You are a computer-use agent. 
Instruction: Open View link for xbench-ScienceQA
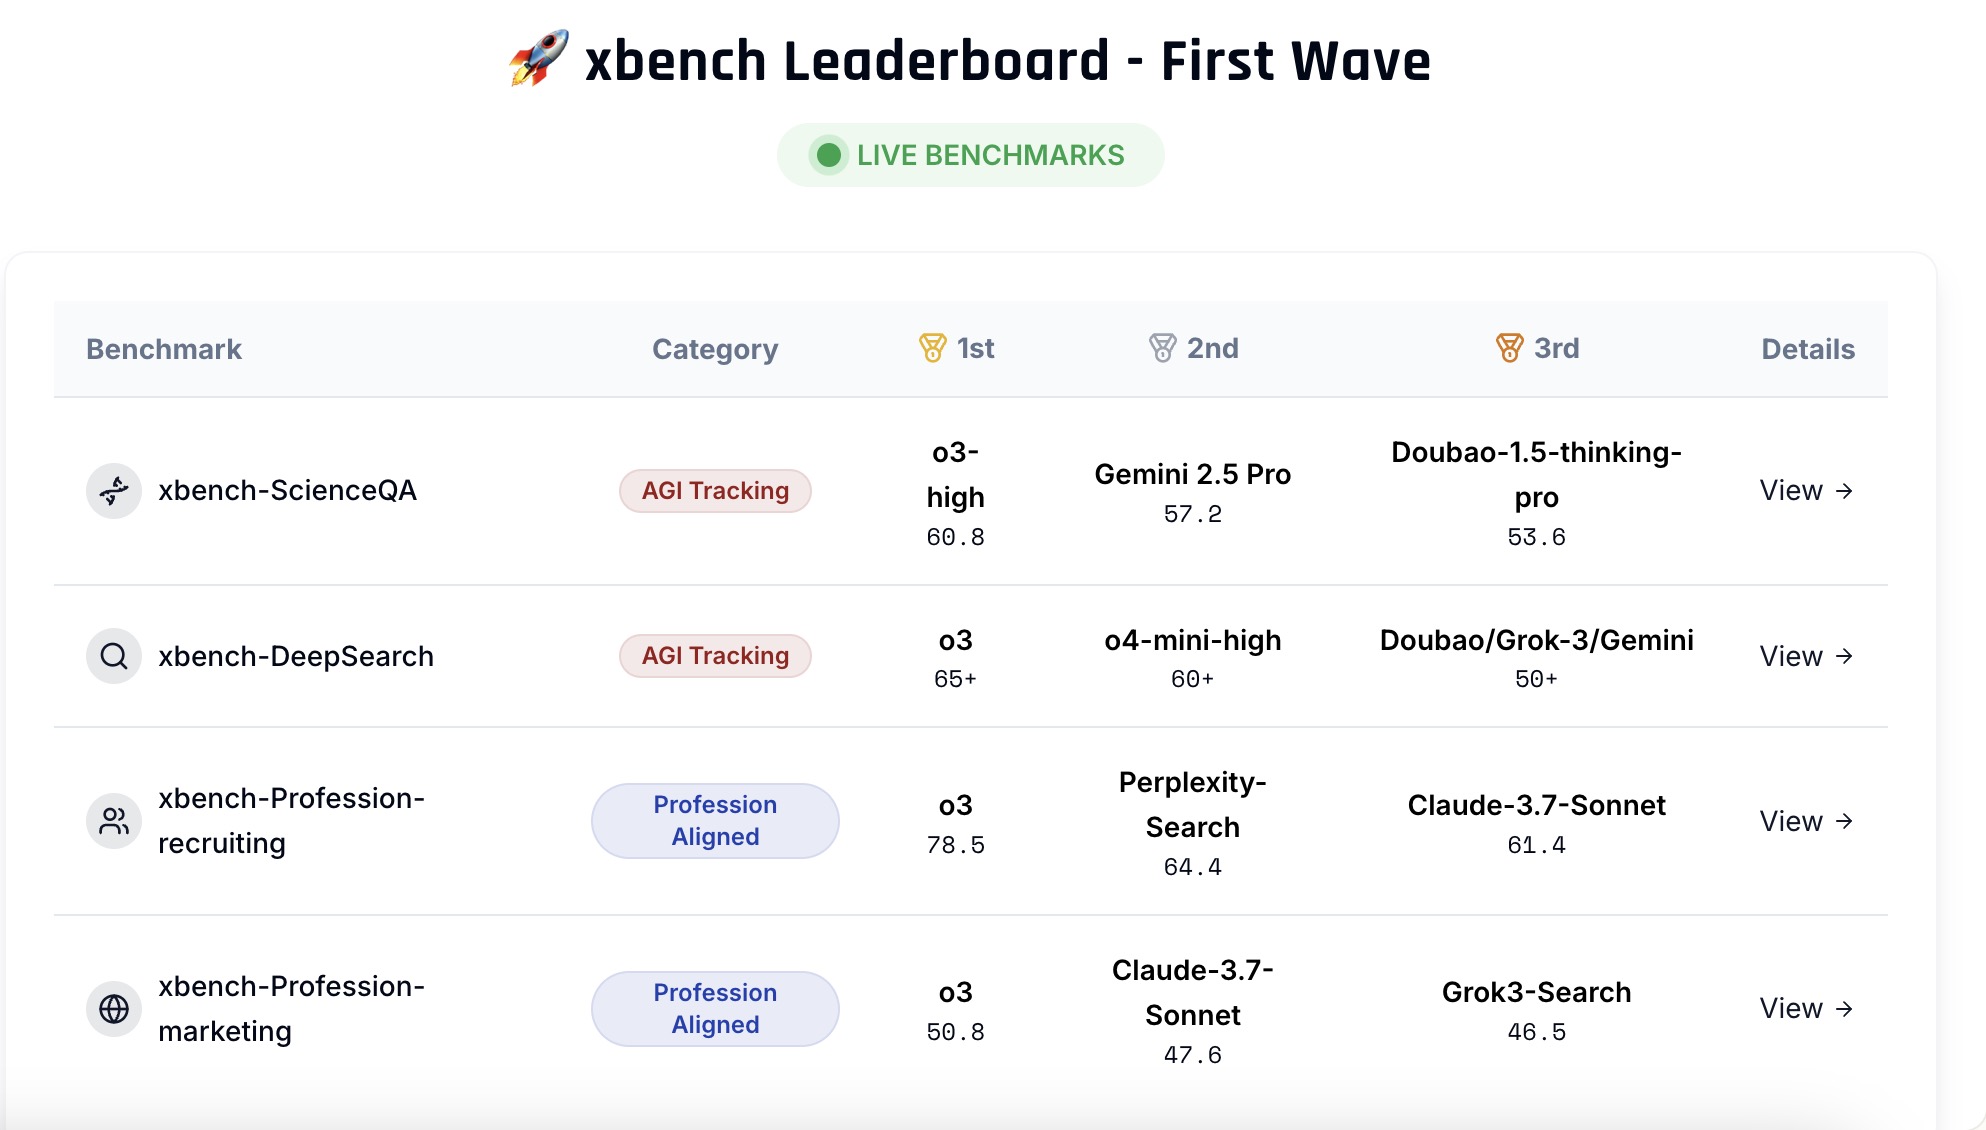click(x=1806, y=490)
